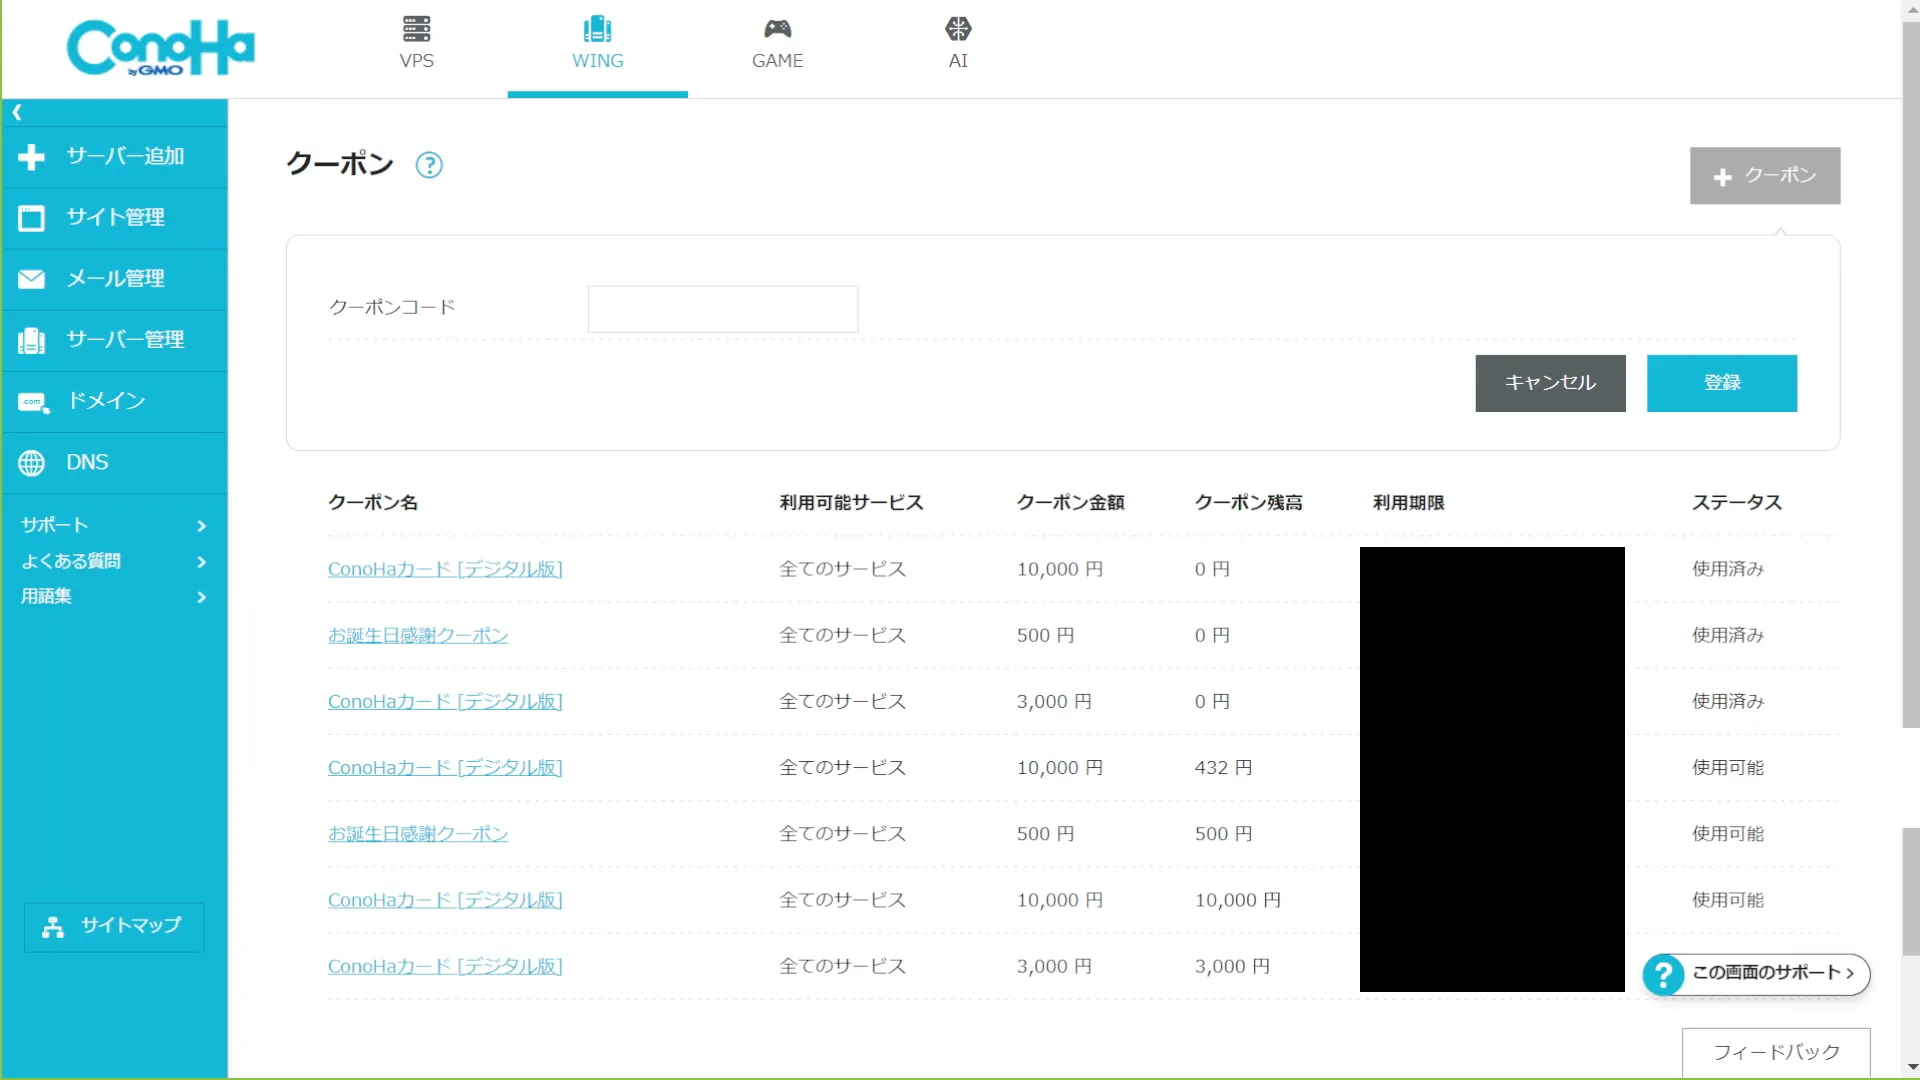This screenshot has width=1920, height=1080.
Task: Click the 登録 button
Action: pos(1721,383)
